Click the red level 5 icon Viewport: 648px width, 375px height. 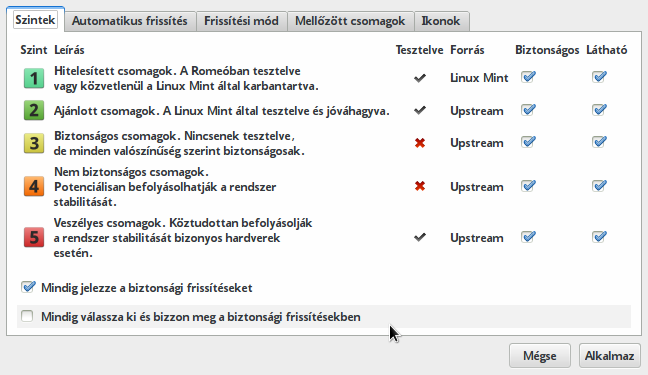(34, 237)
